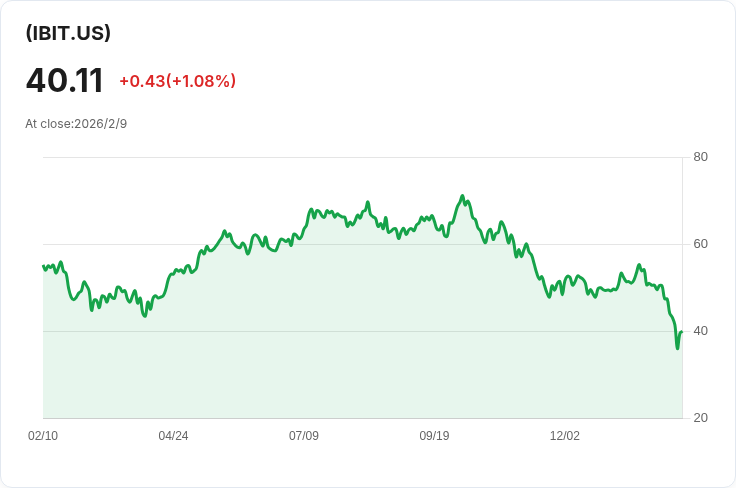Click the green shaded area under the line

[x=360, y=340]
